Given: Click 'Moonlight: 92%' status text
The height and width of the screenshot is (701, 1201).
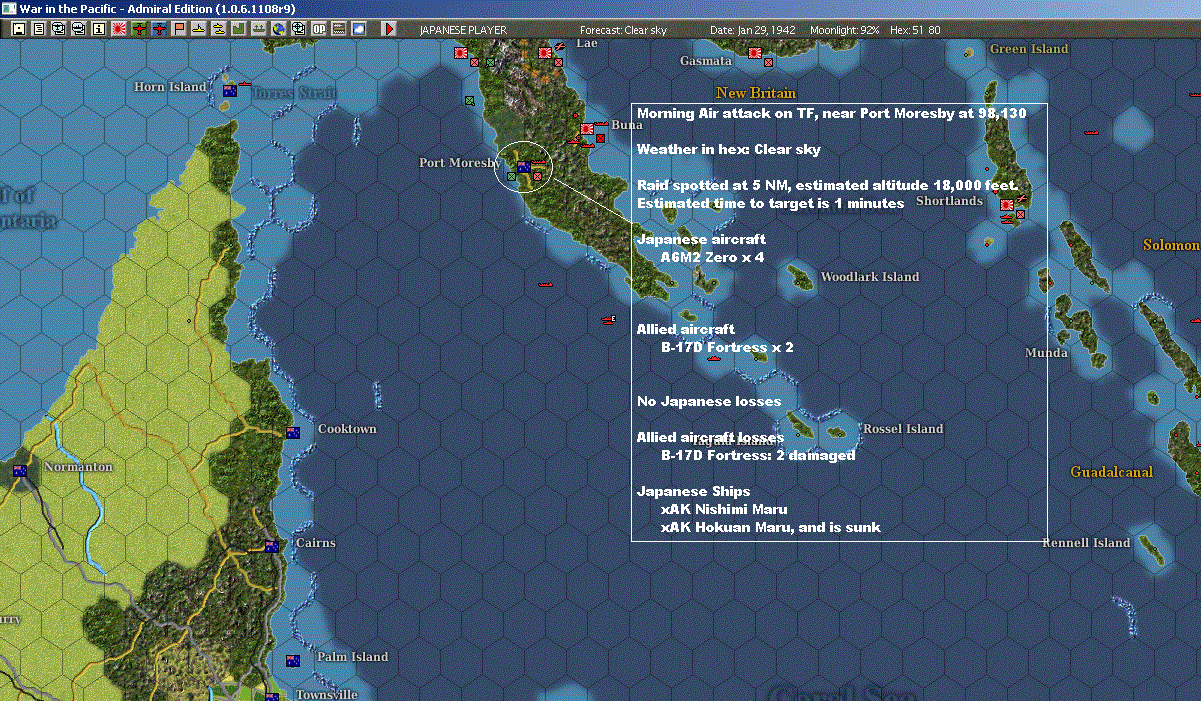Looking at the screenshot, I should (845, 30).
